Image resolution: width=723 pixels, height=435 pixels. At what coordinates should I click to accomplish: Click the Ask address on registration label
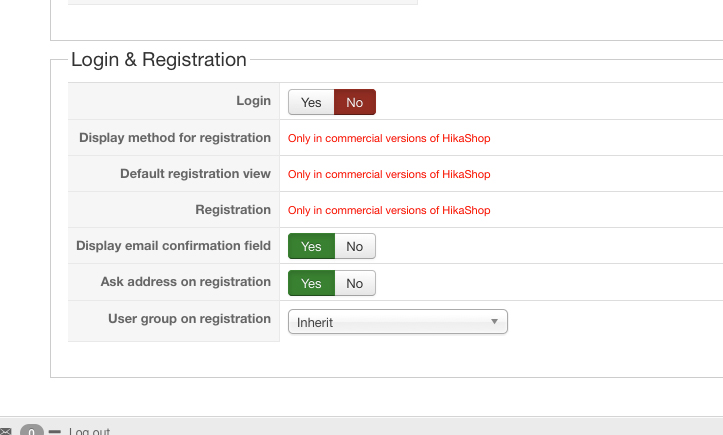click(x=185, y=282)
